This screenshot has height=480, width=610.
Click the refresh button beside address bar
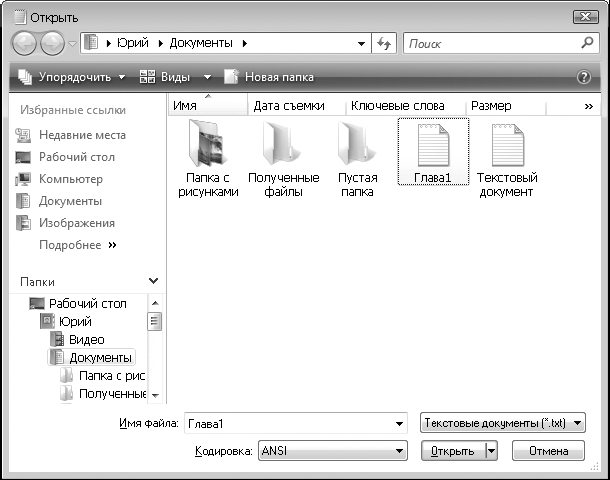tap(384, 44)
